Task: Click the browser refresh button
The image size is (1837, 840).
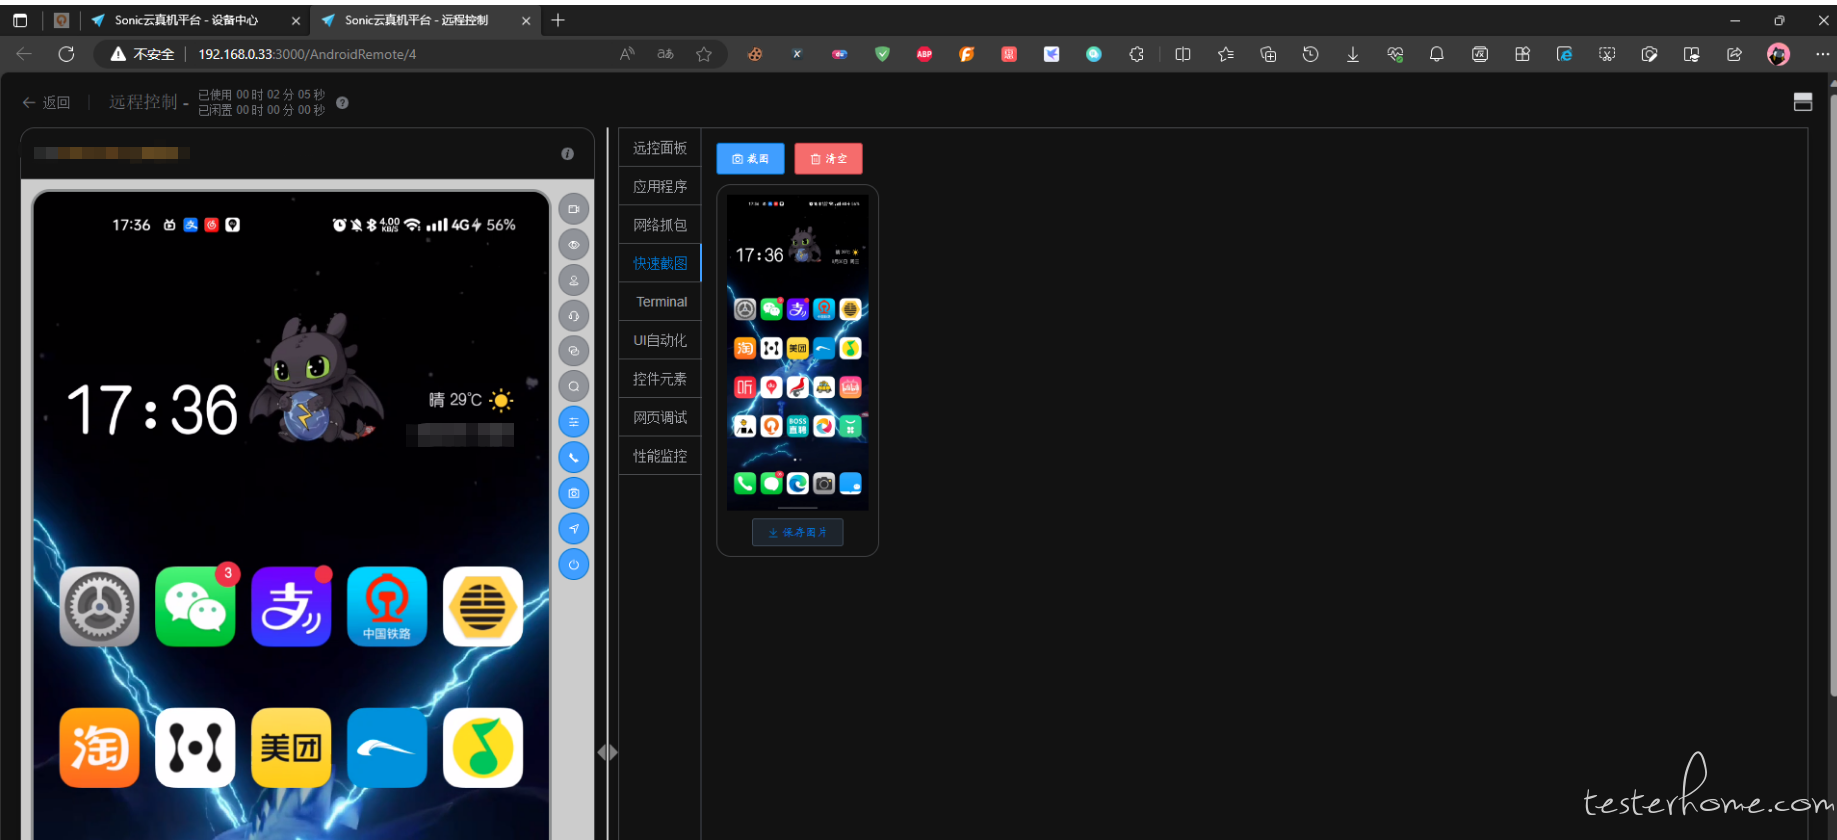Action: point(66,54)
